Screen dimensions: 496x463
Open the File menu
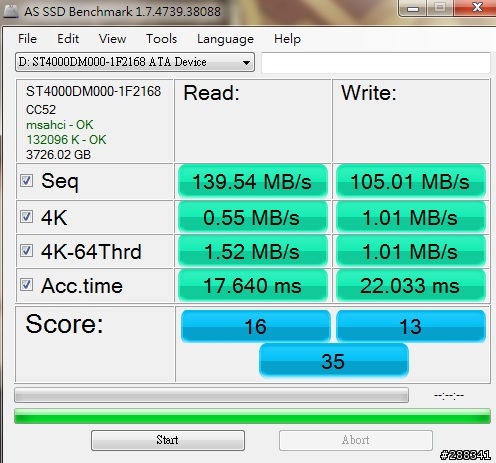click(x=27, y=39)
